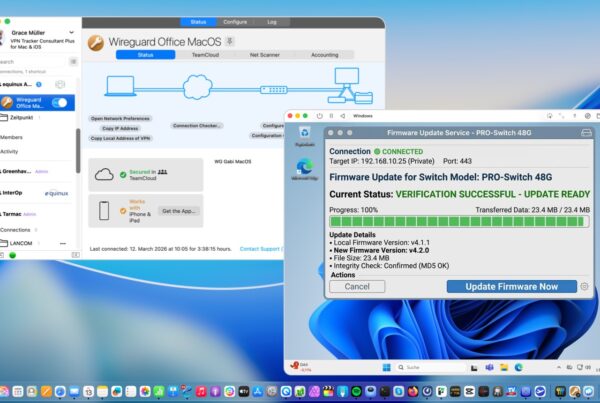Open the TeamCloud tab
The image size is (600, 403).
tap(205, 55)
